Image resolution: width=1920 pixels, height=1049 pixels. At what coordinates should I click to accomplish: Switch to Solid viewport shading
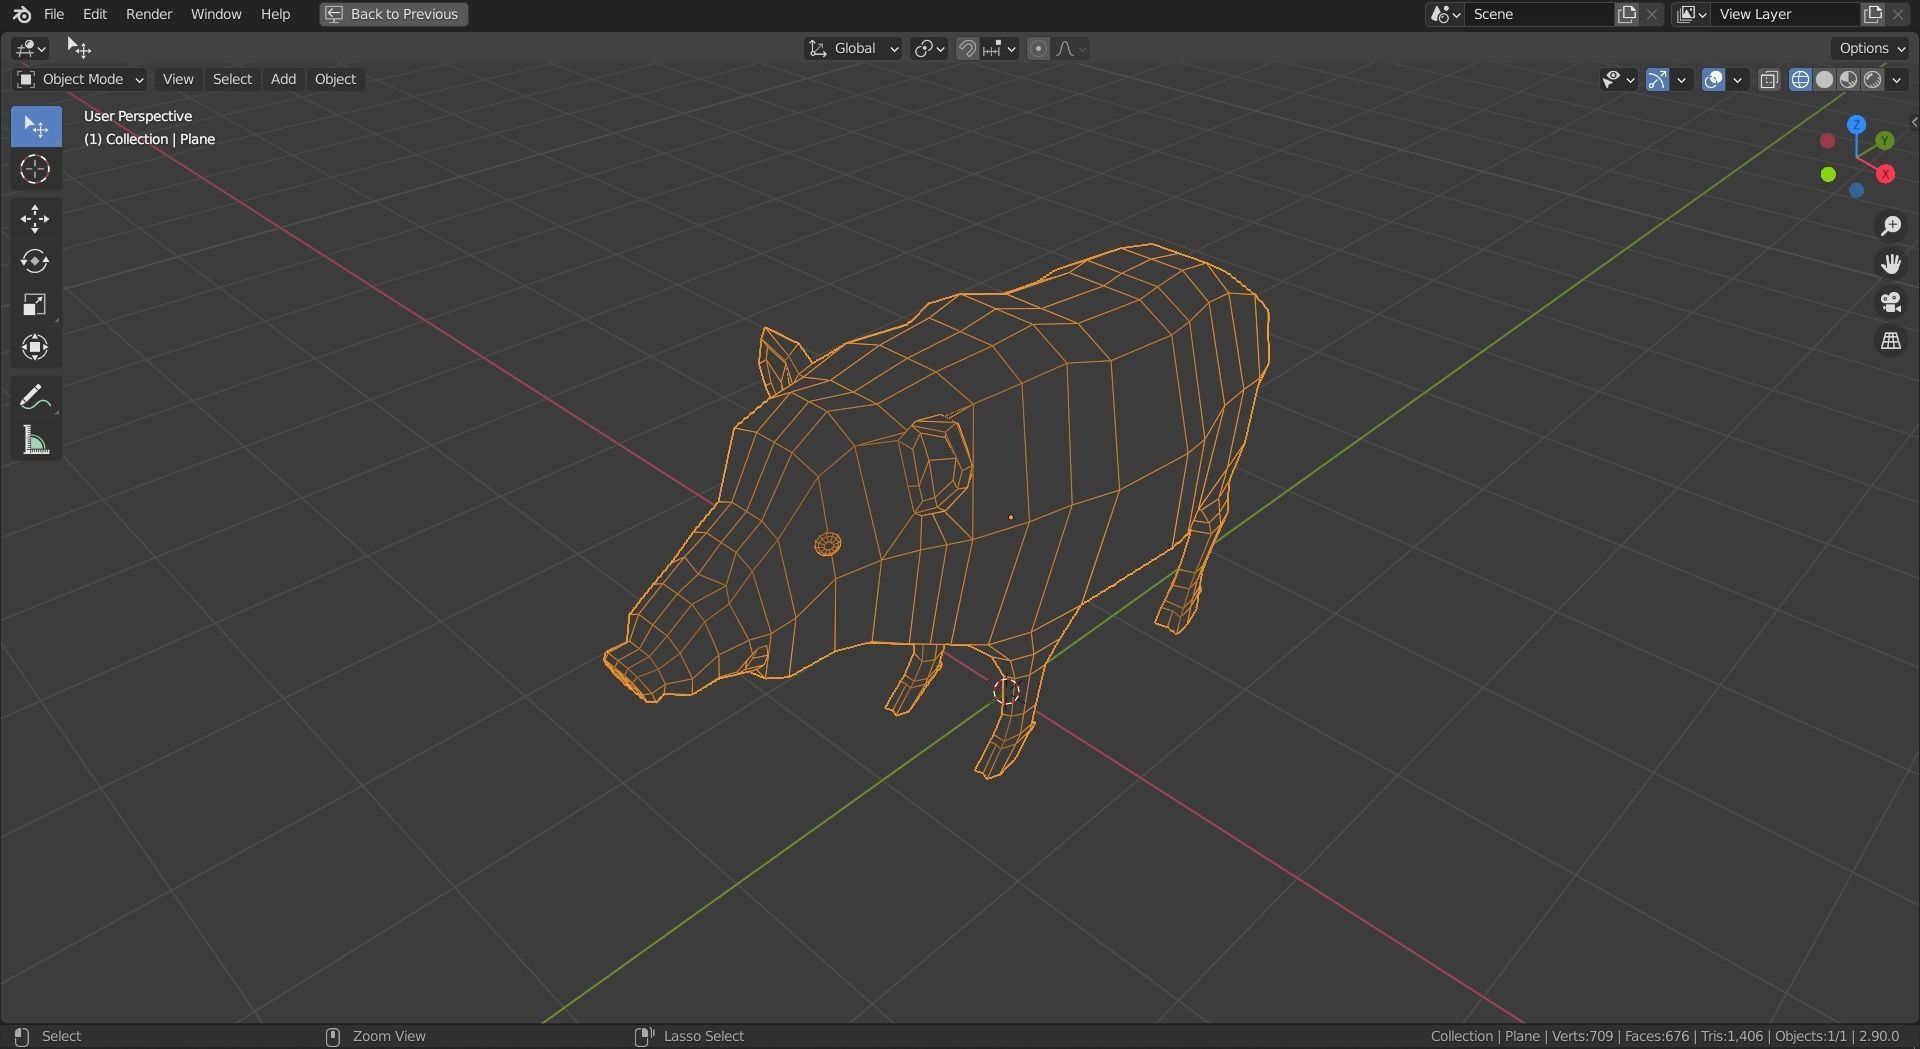[1824, 79]
